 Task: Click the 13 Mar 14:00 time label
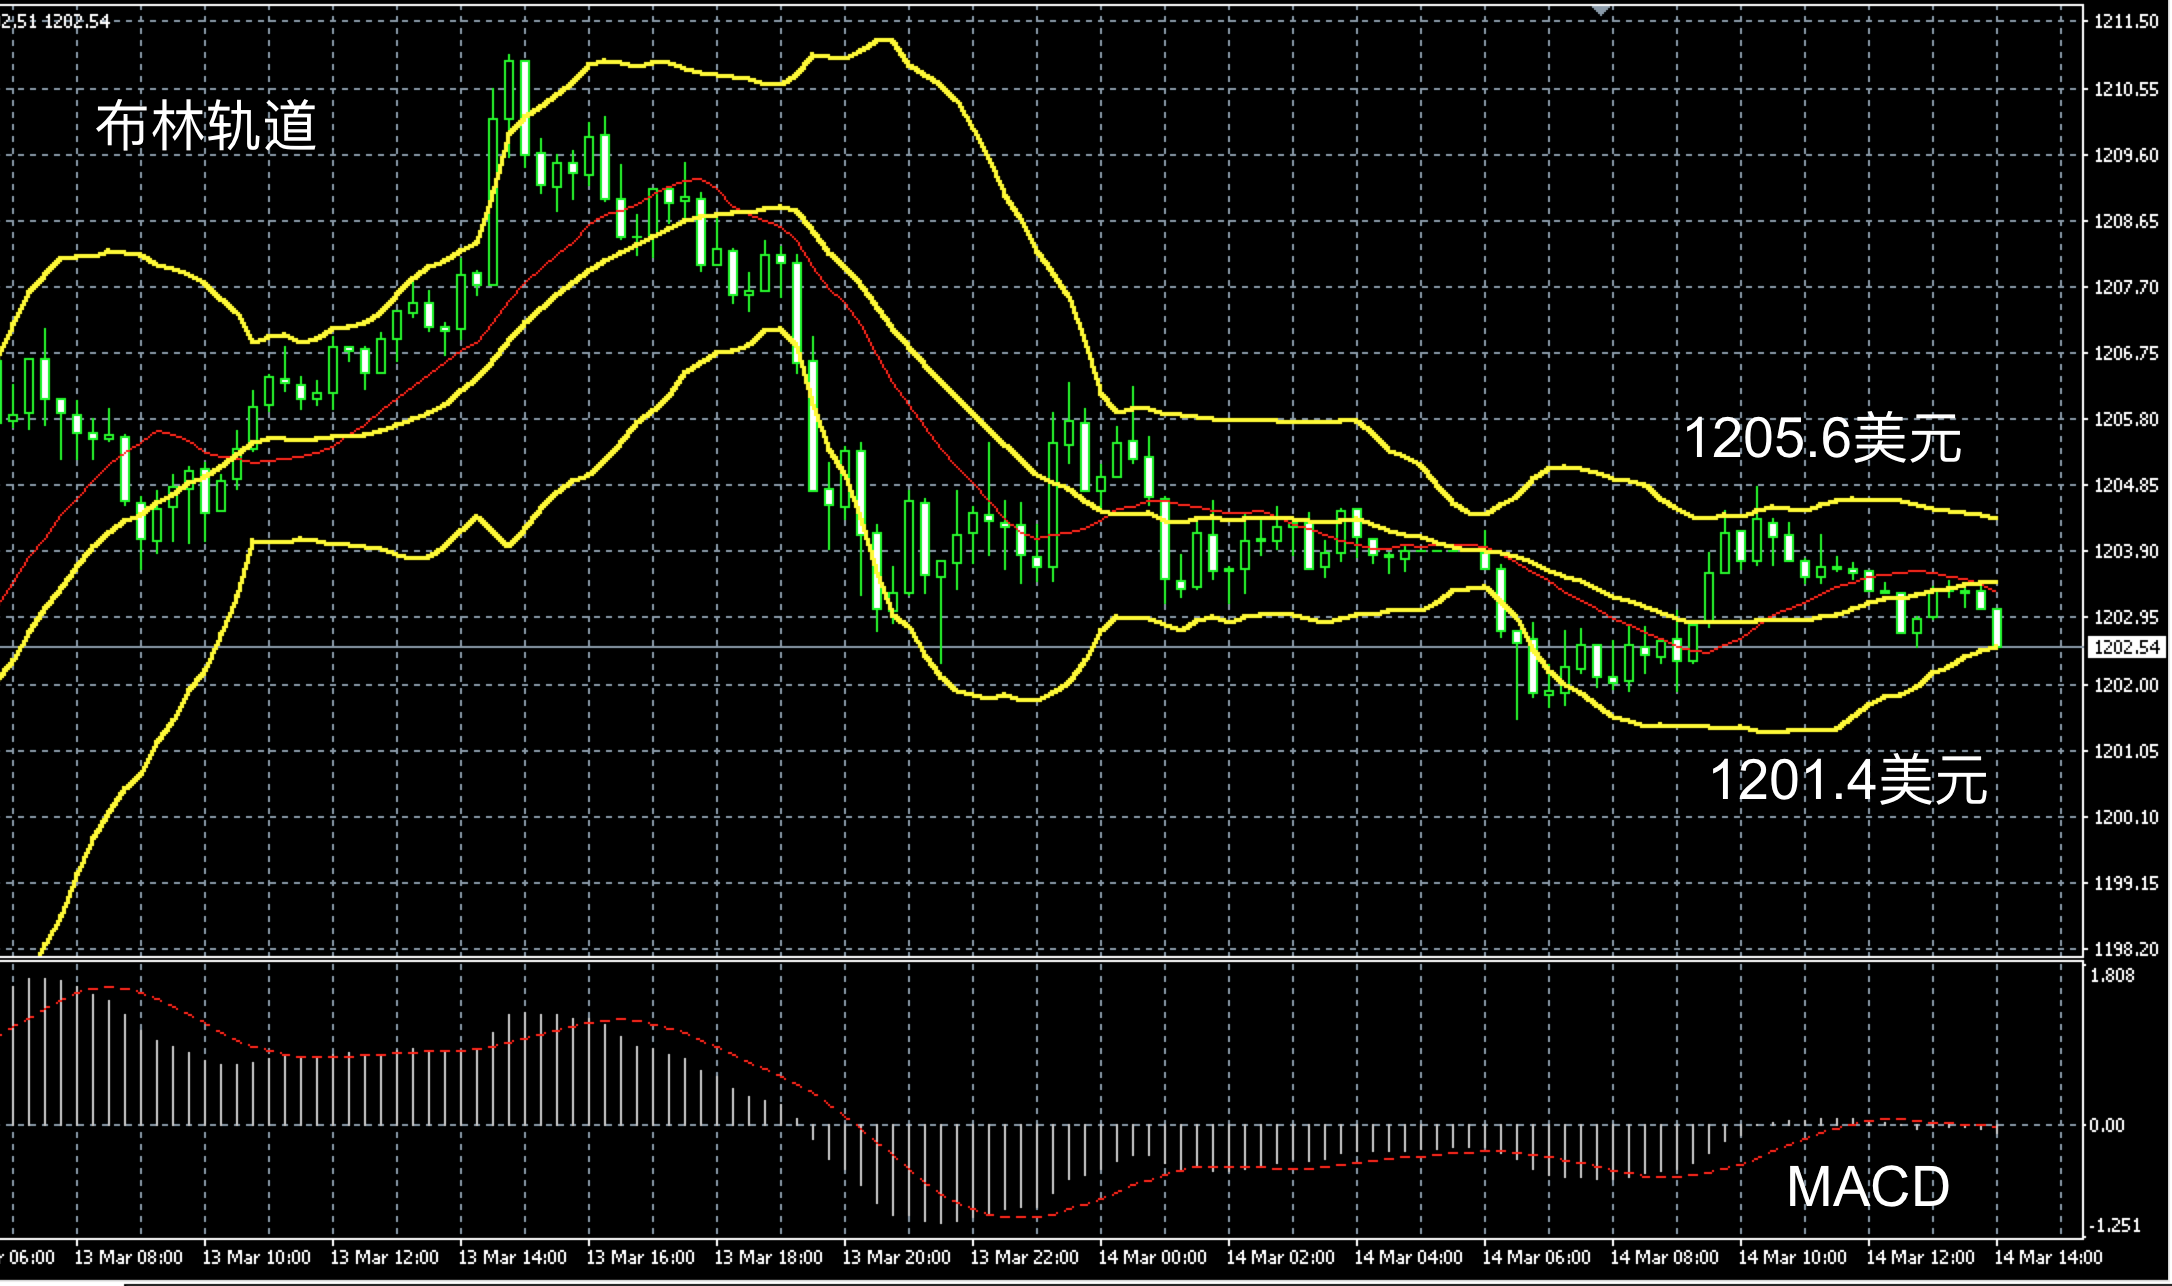[x=512, y=1257]
